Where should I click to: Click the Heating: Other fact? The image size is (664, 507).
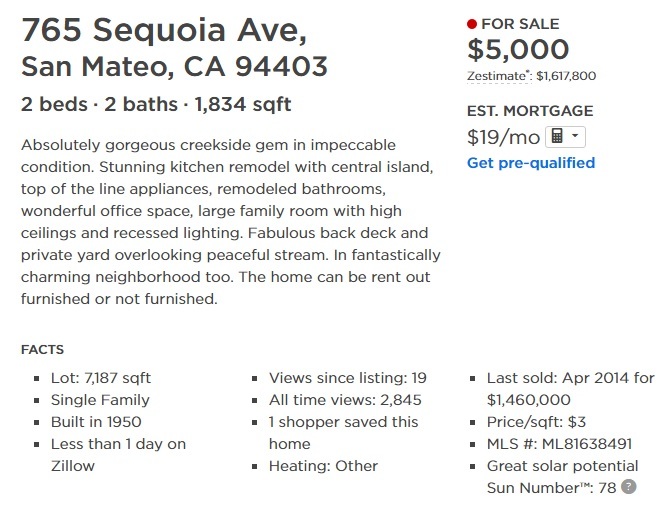click(x=324, y=466)
